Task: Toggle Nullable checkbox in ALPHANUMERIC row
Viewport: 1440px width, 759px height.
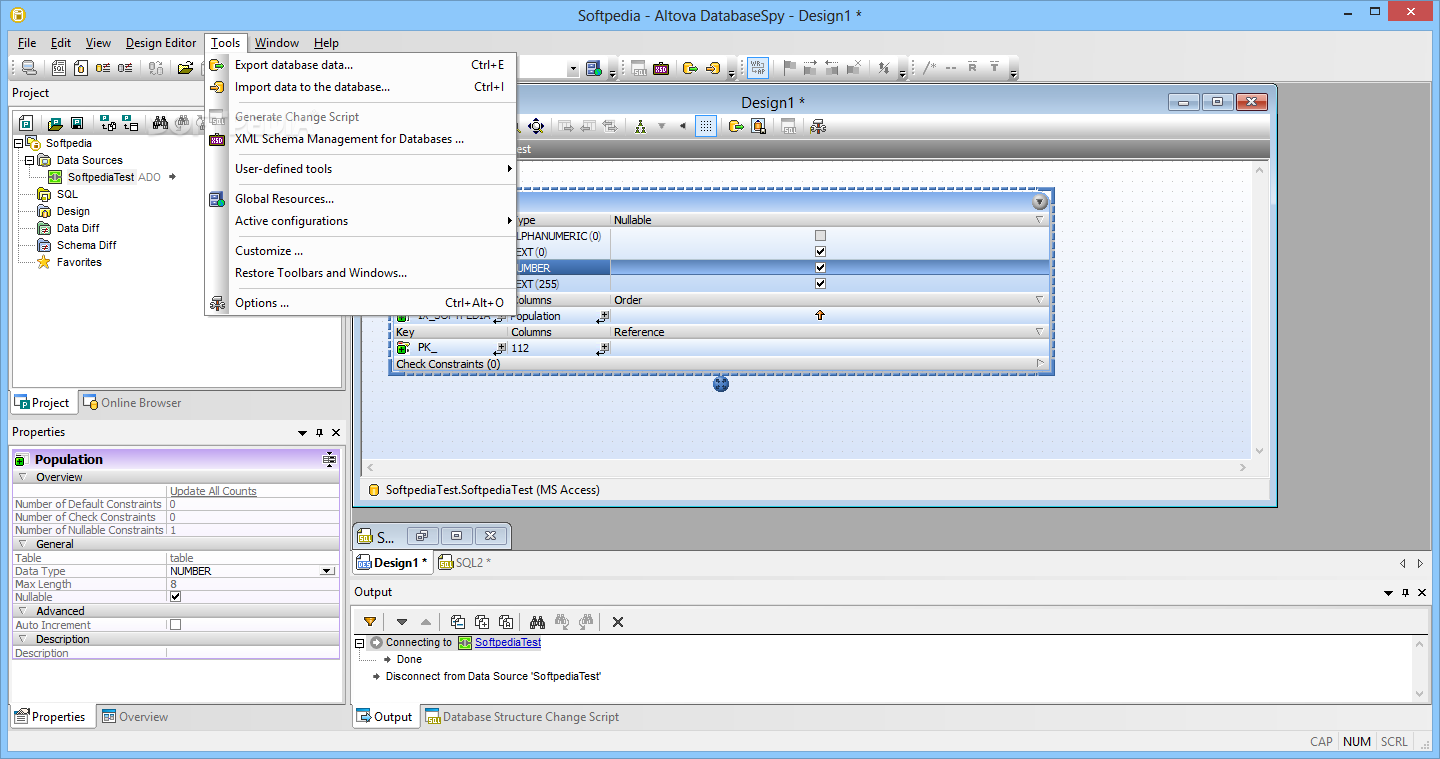Action: click(821, 236)
